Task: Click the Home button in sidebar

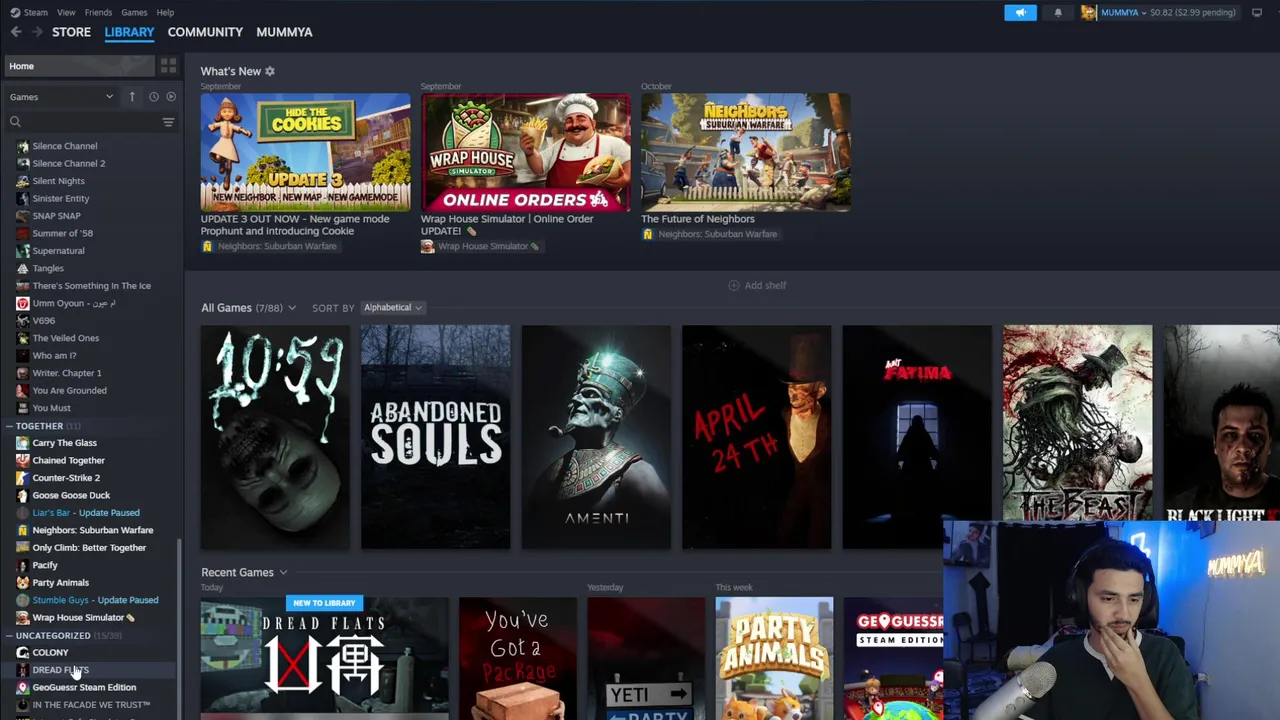Action: click(79, 66)
